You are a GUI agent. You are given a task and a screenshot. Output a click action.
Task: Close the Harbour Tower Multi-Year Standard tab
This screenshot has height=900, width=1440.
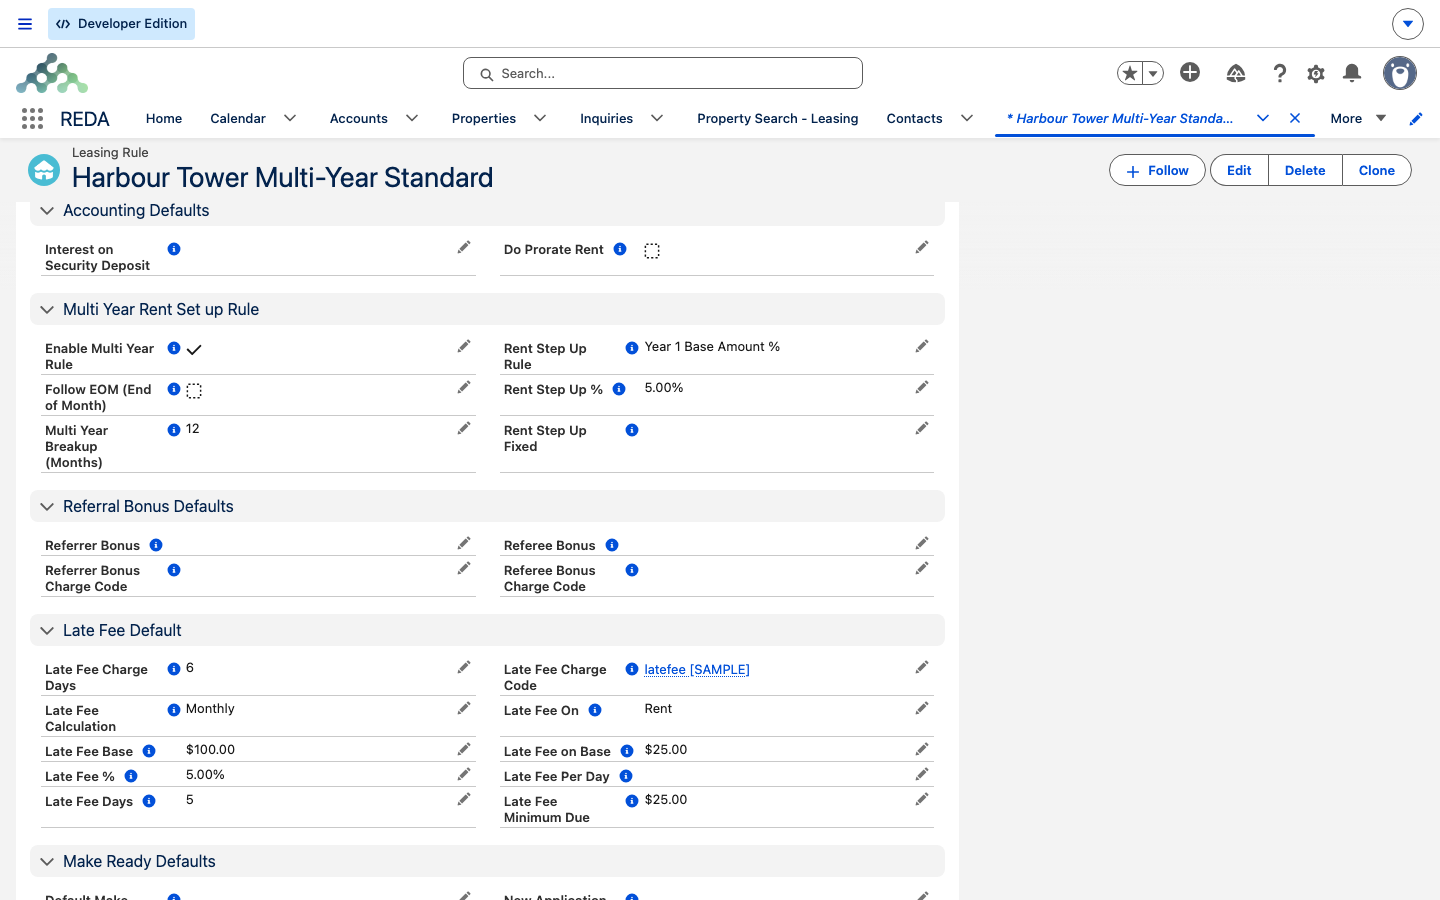(1295, 118)
